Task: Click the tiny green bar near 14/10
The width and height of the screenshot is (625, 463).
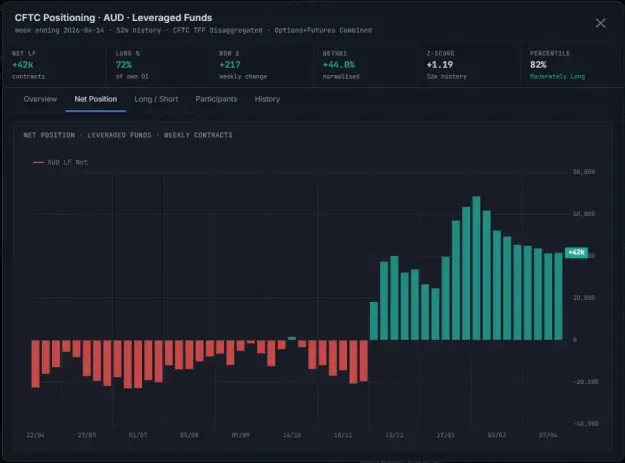Action: click(292, 338)
